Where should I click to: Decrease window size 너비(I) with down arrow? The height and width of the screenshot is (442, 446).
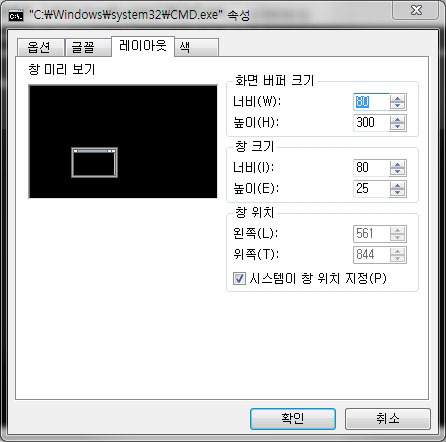(x=397, y=172)
